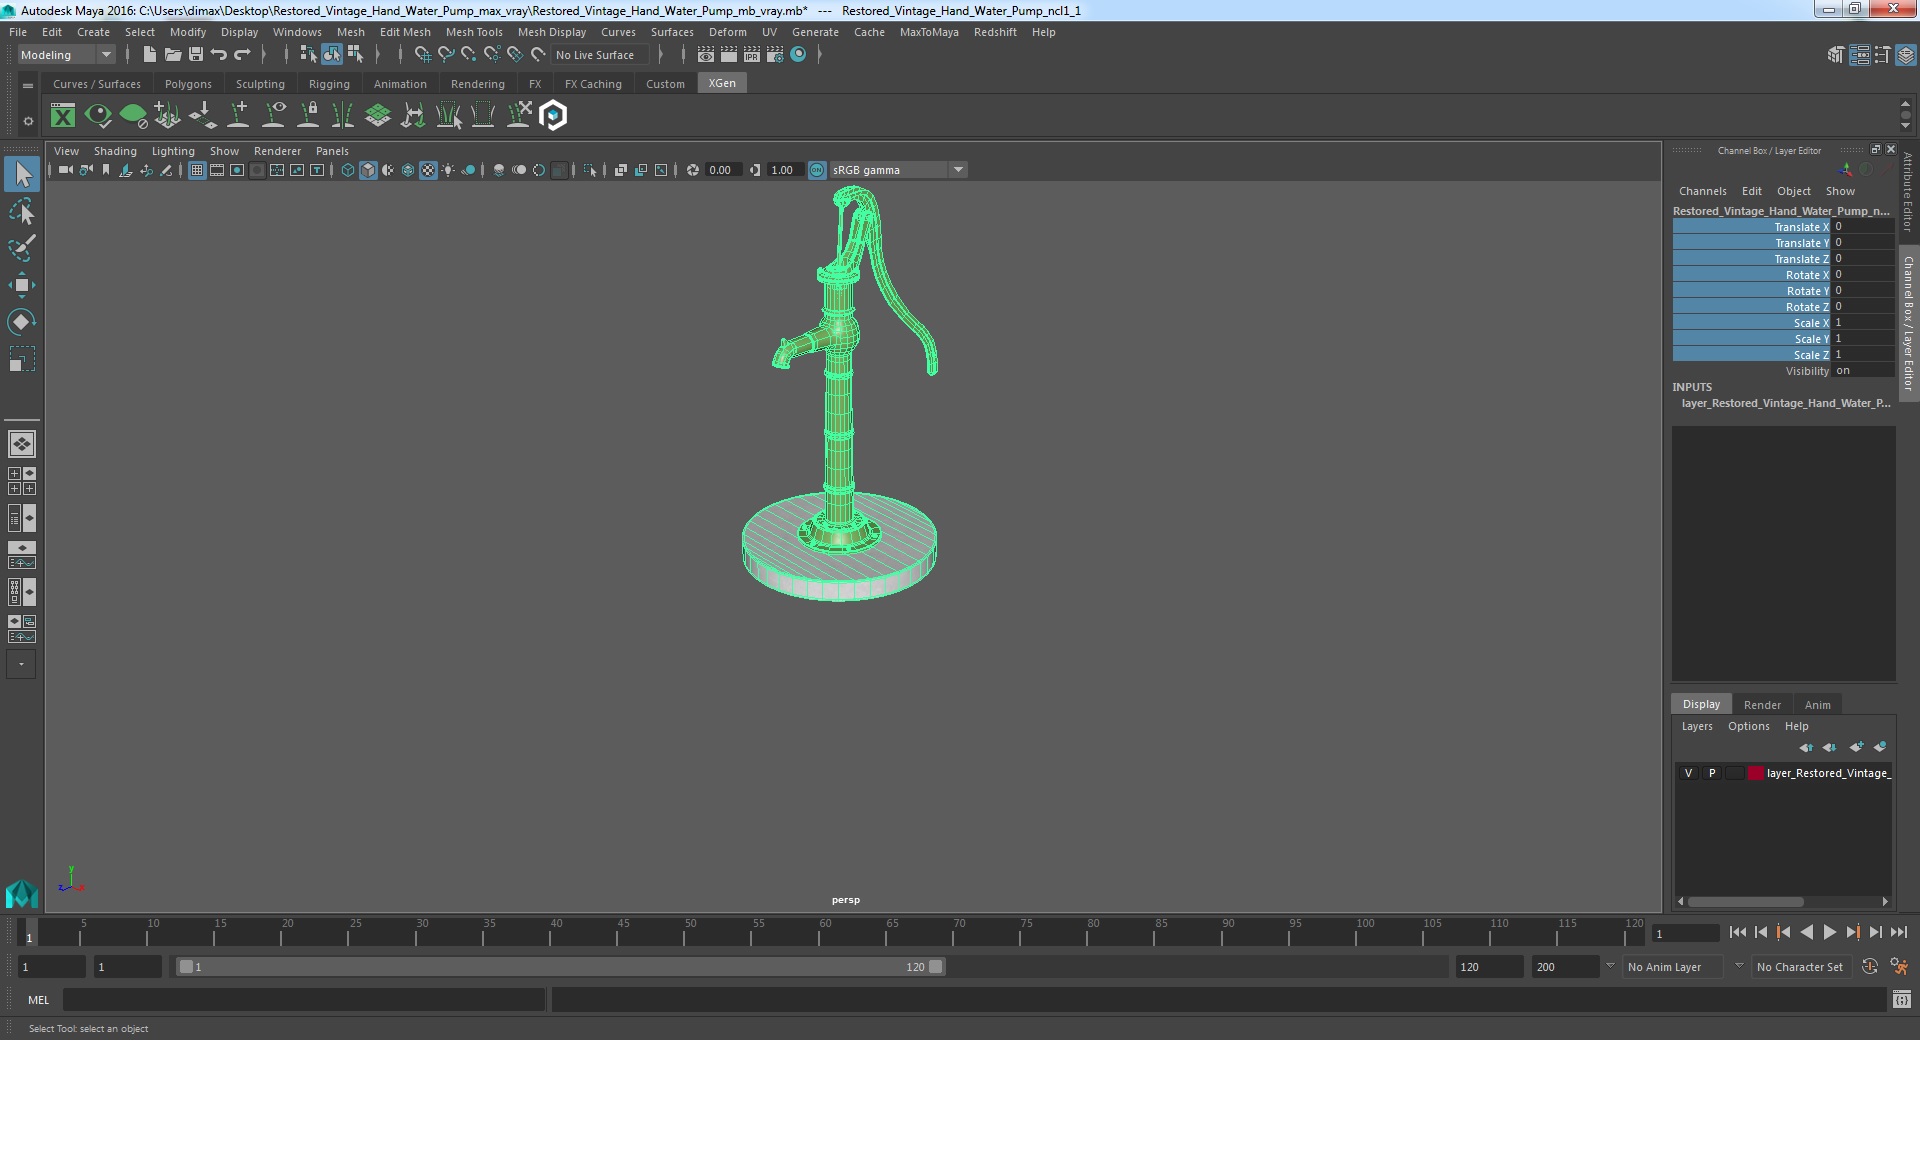Screen dimensions: 1920x1158
Task: Open the viewport Shading menu
Action: [x=115, y=151]
